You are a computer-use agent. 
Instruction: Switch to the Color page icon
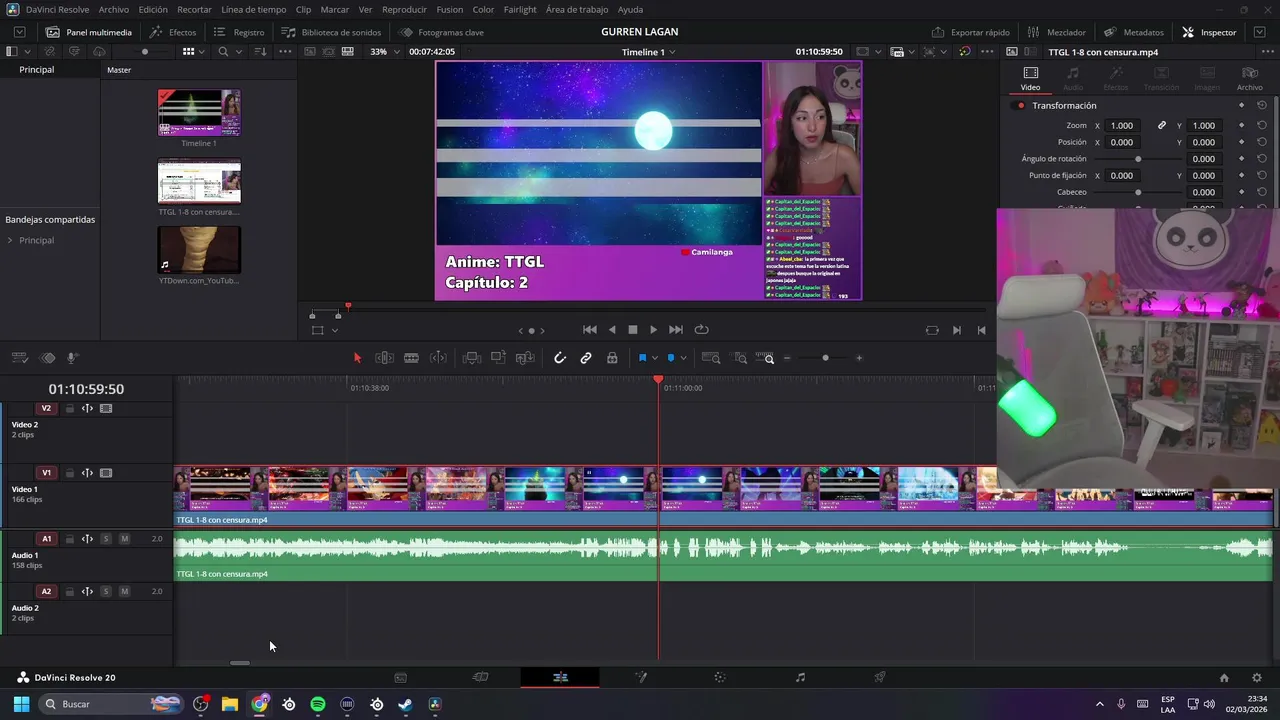click(x=720, y=678)
